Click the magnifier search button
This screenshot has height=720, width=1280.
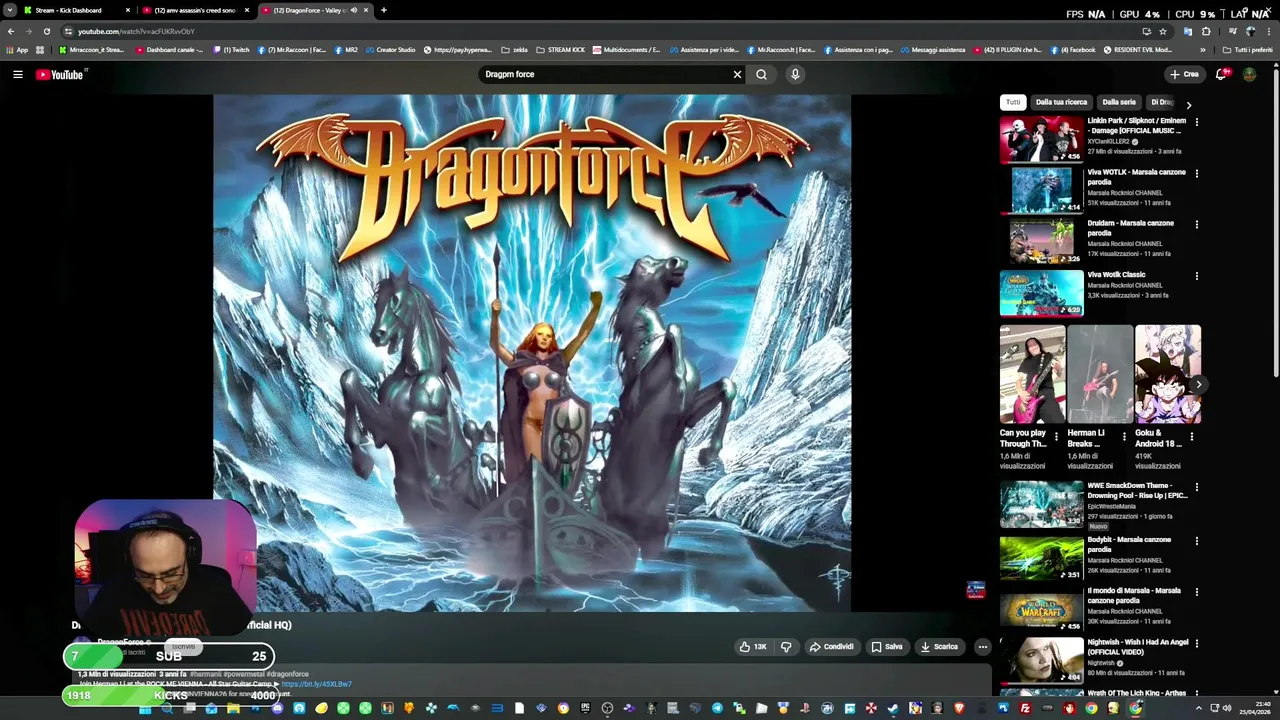pyautogui.click(x=761, y=74)
